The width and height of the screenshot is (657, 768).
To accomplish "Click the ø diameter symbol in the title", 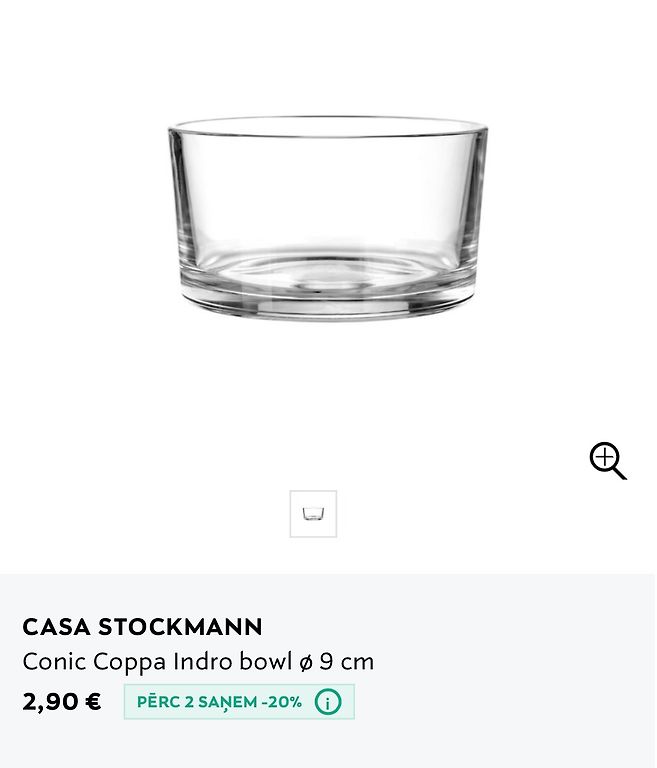I will tap(306, 663).
